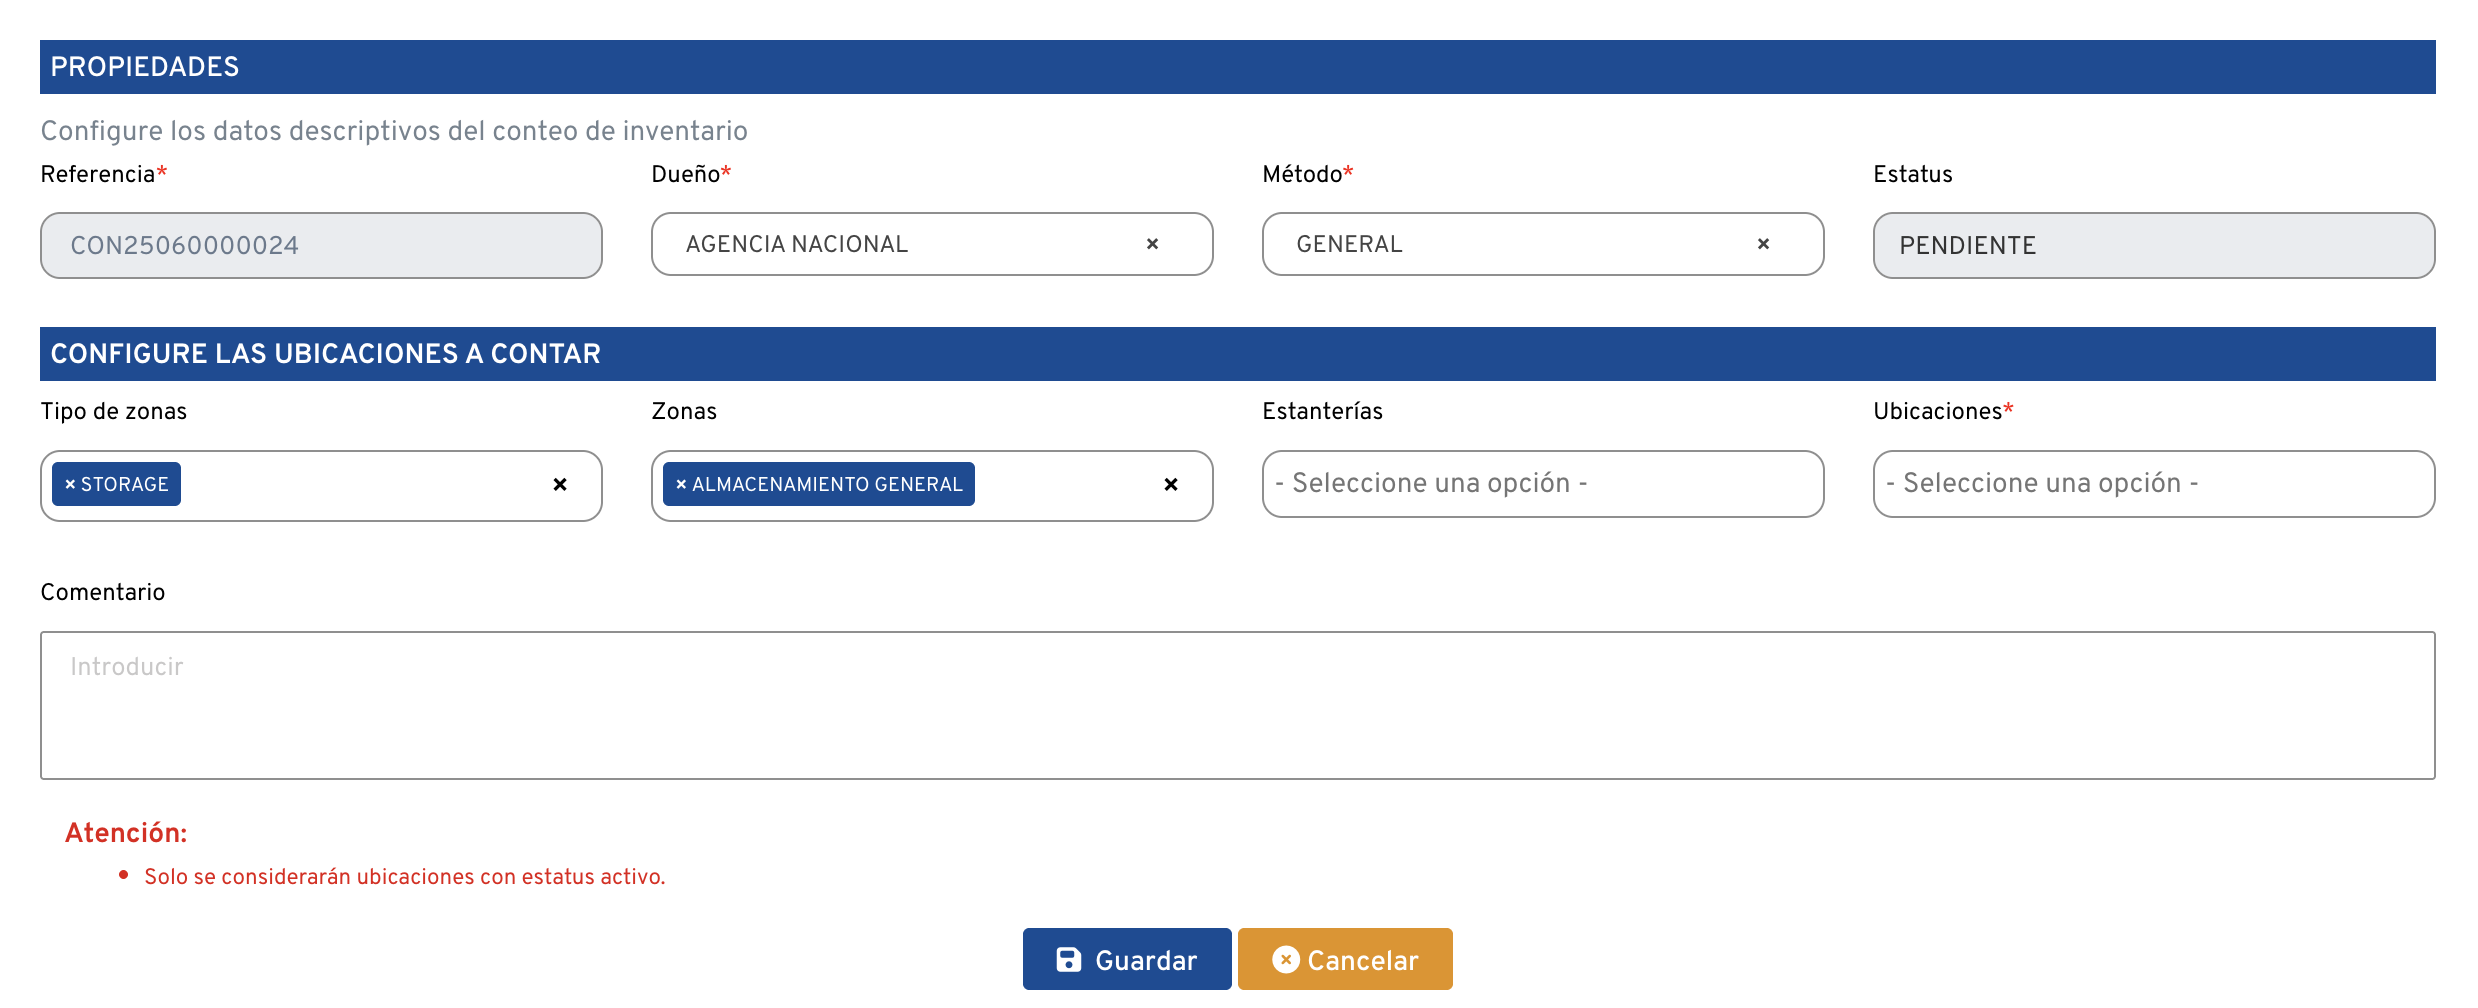Image resolution: width=2478 pixels, height=1008 pixels.
Task: Clear all Tipo de zonas selections
Action: pyautogui.click(x=560, y=485)
